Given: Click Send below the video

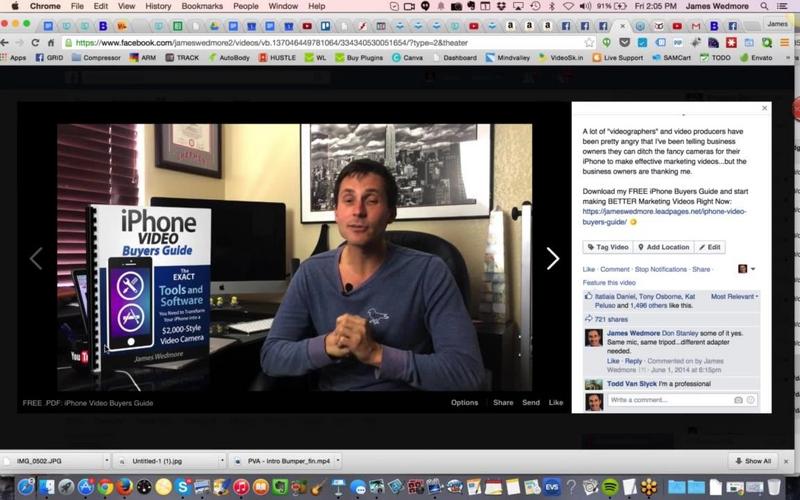Looking at the screenshot, I should (531, 403).
